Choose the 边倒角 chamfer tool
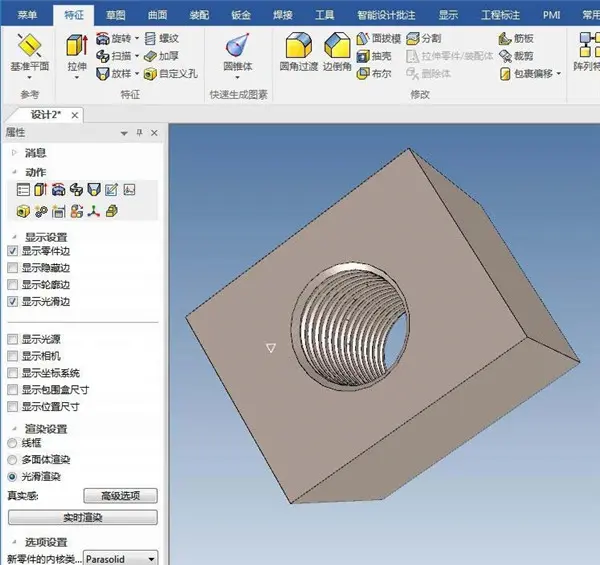Screen dimensions: 600x565 (x=337, y=51)
